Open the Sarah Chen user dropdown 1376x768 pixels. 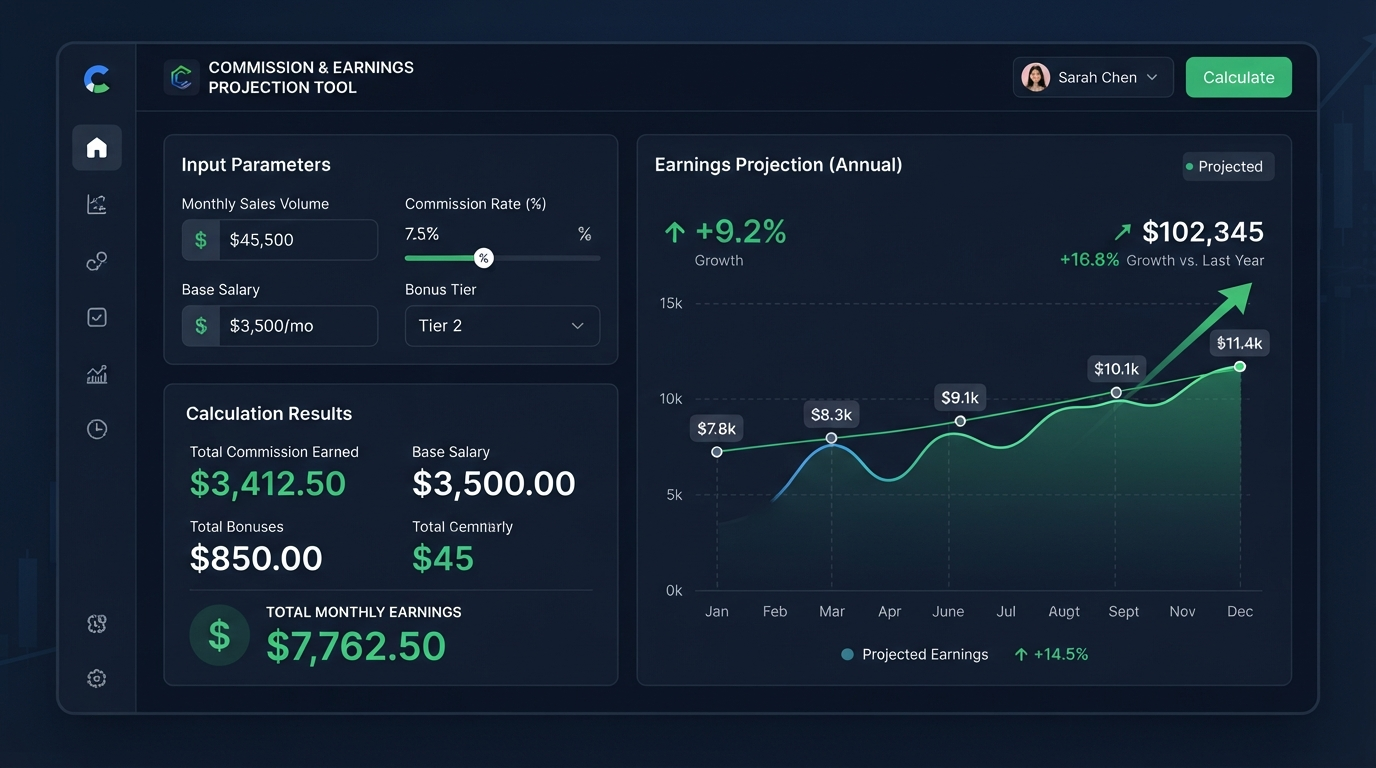click(x=1093, y=77)
